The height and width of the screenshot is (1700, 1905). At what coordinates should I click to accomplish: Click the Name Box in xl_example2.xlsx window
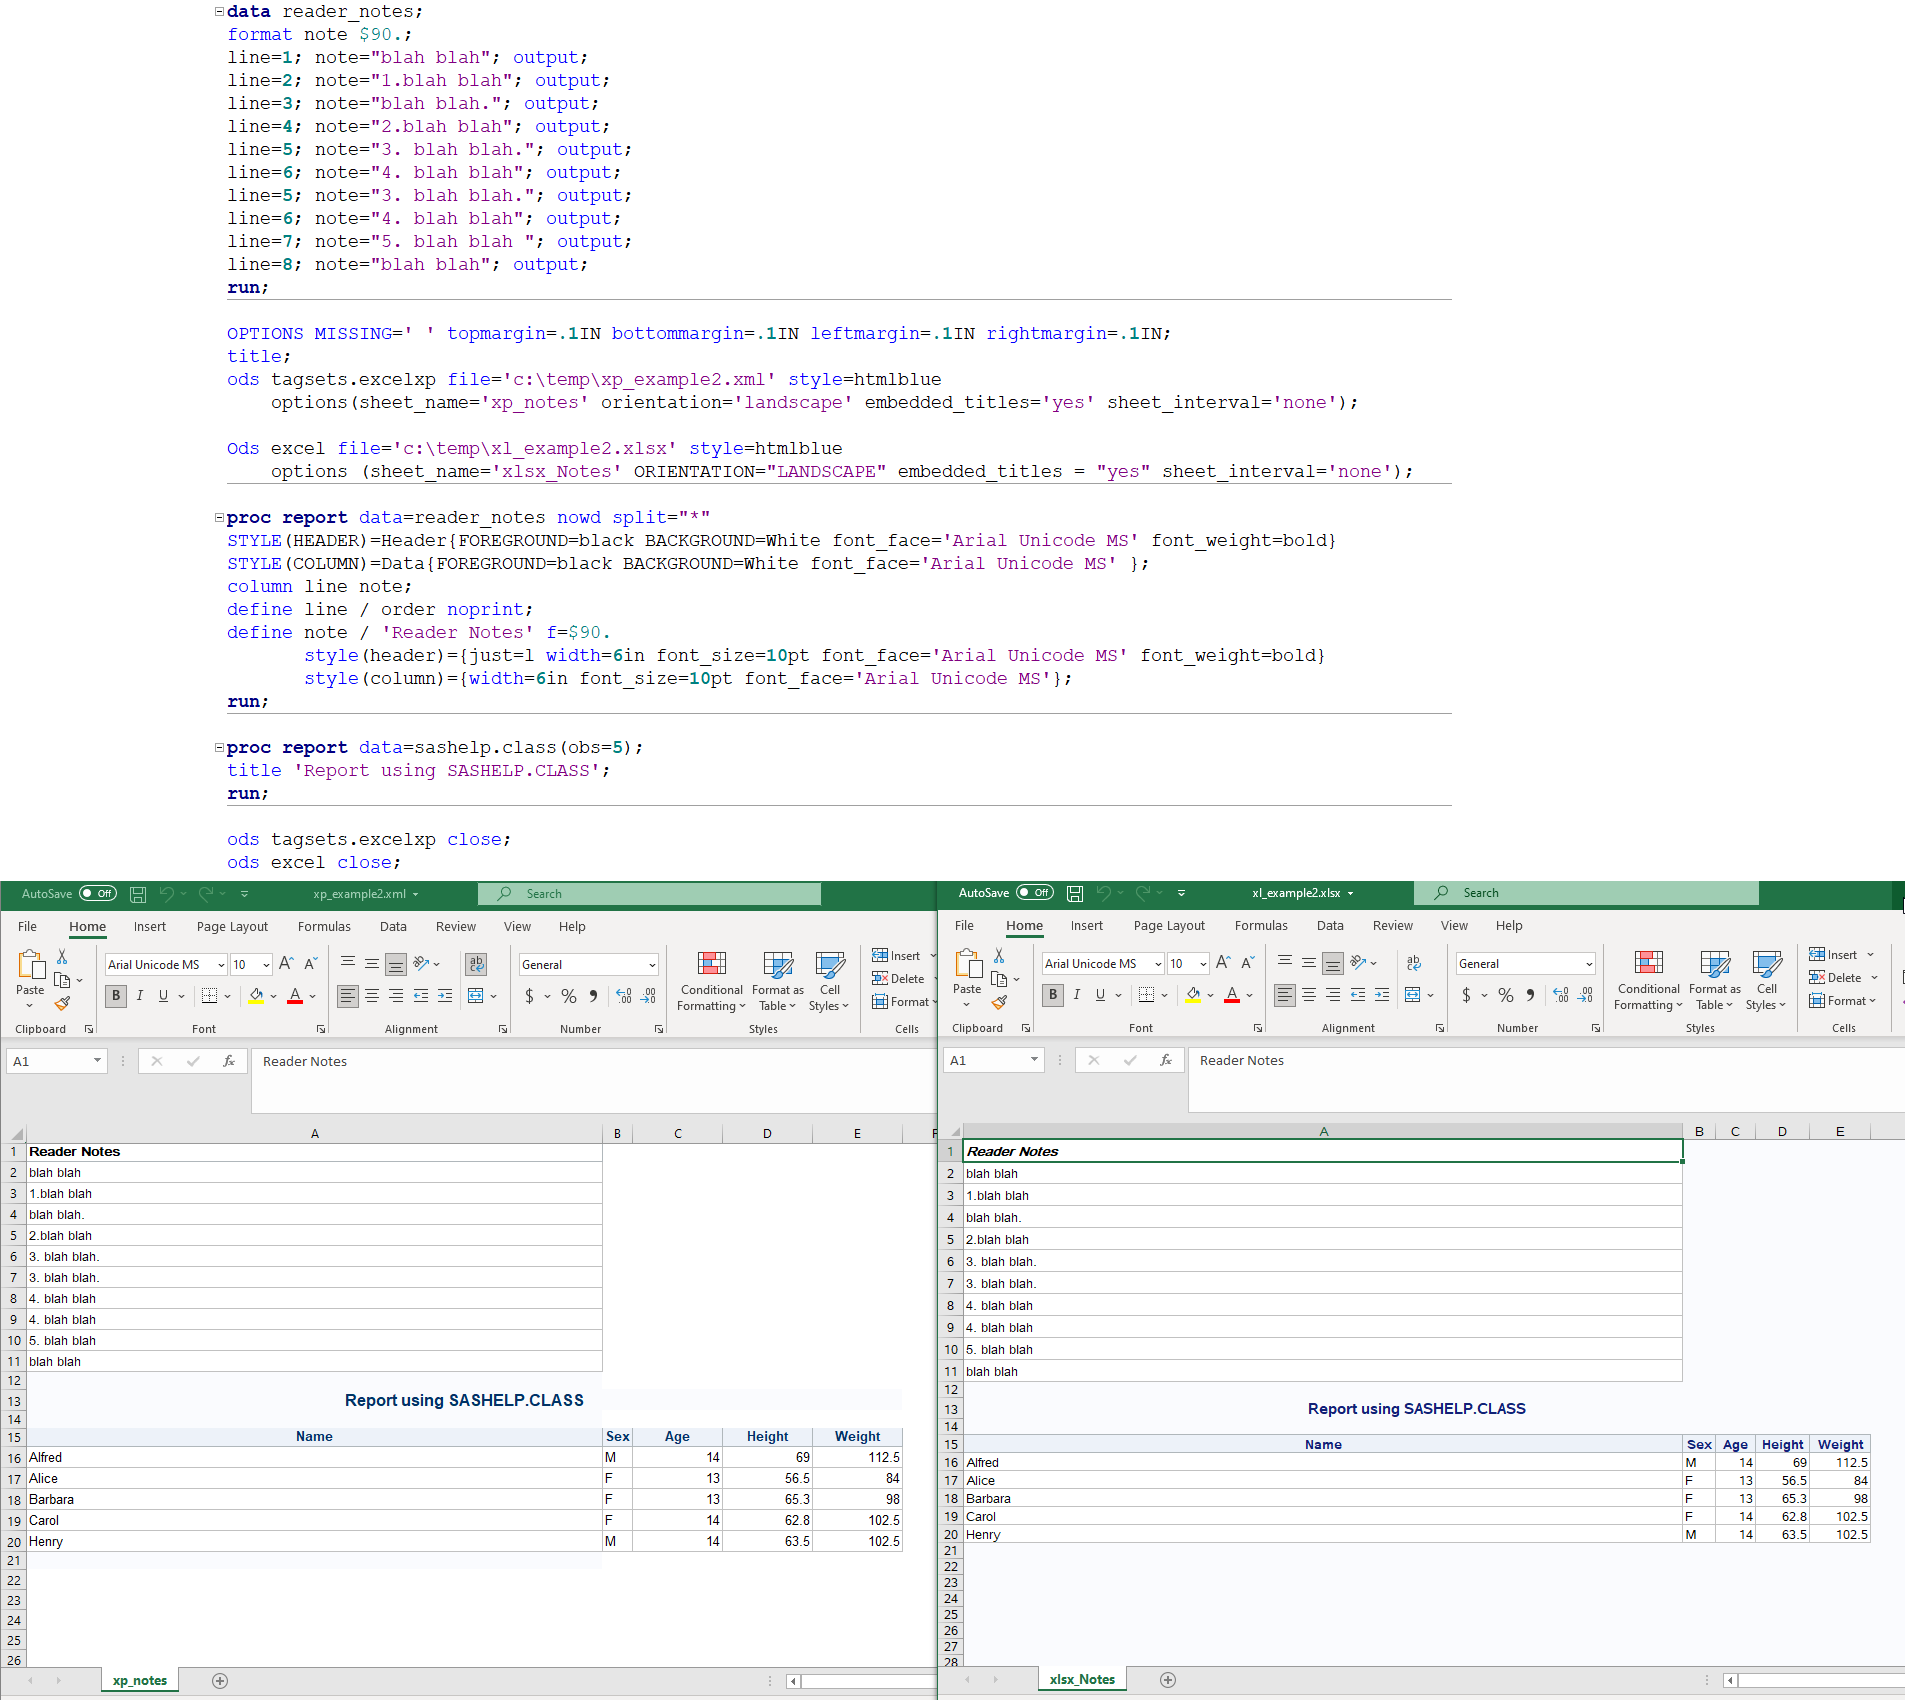pyautogui.click(x=985, y=1060)
